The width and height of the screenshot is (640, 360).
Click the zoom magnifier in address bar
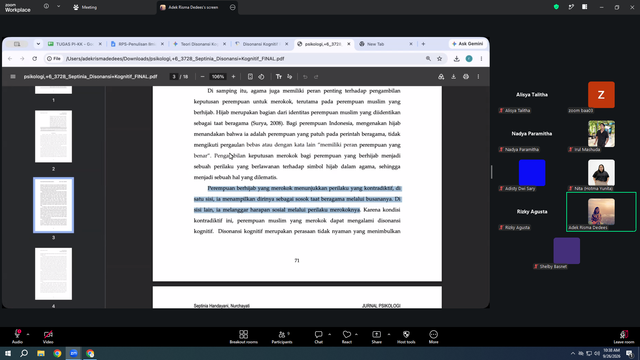[428, 59]
